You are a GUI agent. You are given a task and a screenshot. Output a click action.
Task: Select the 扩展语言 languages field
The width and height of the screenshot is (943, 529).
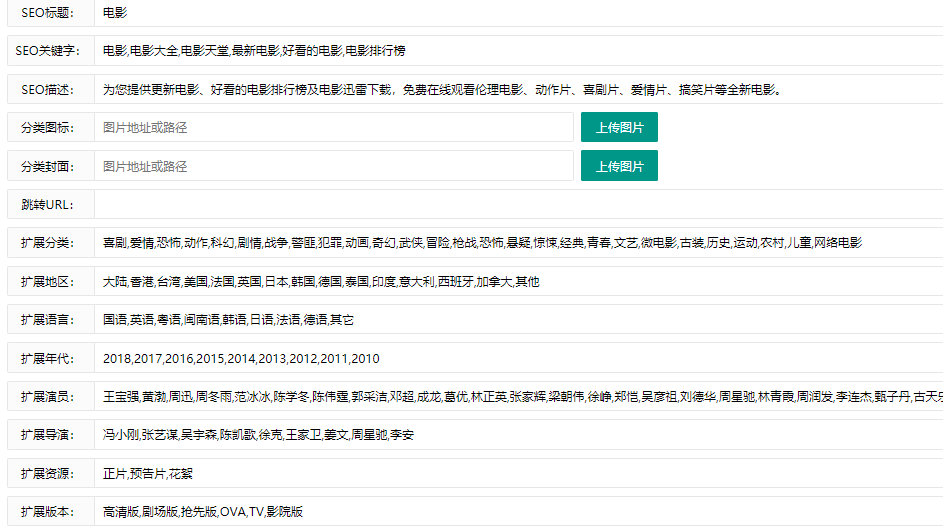pyautogui.click(x=518, y=320)
